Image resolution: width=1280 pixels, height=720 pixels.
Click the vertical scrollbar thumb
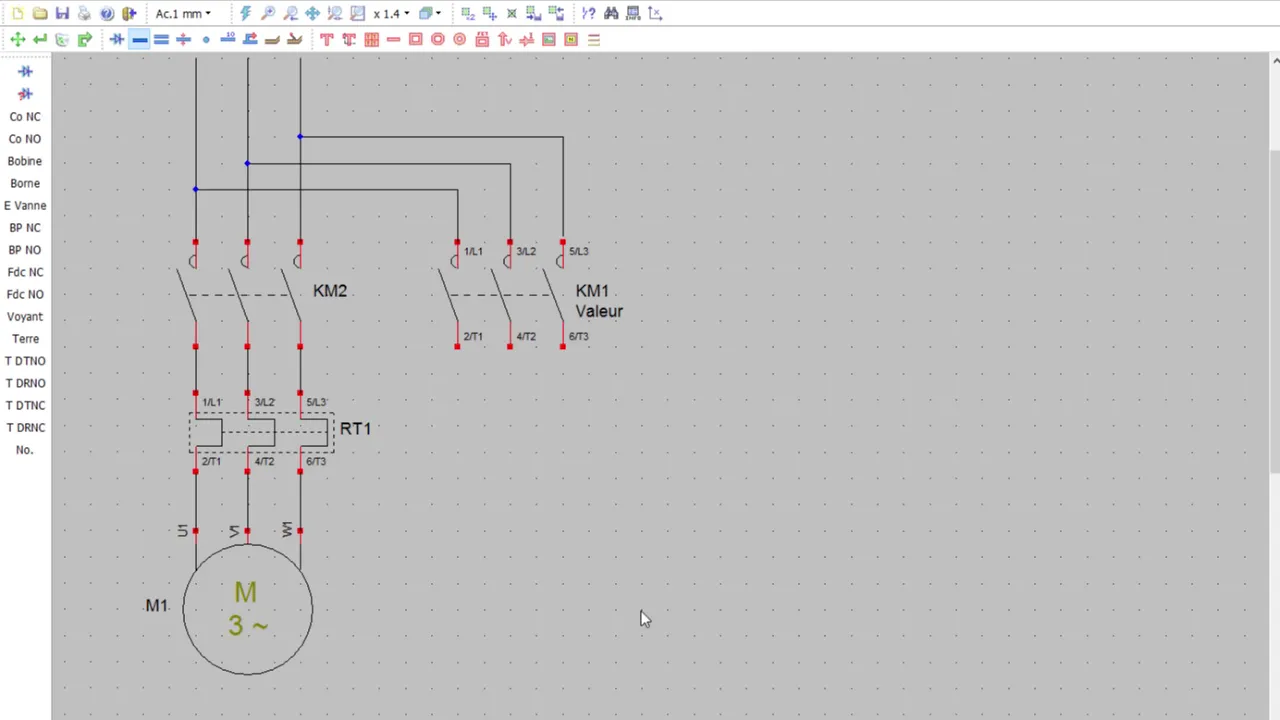[1275, 310]
